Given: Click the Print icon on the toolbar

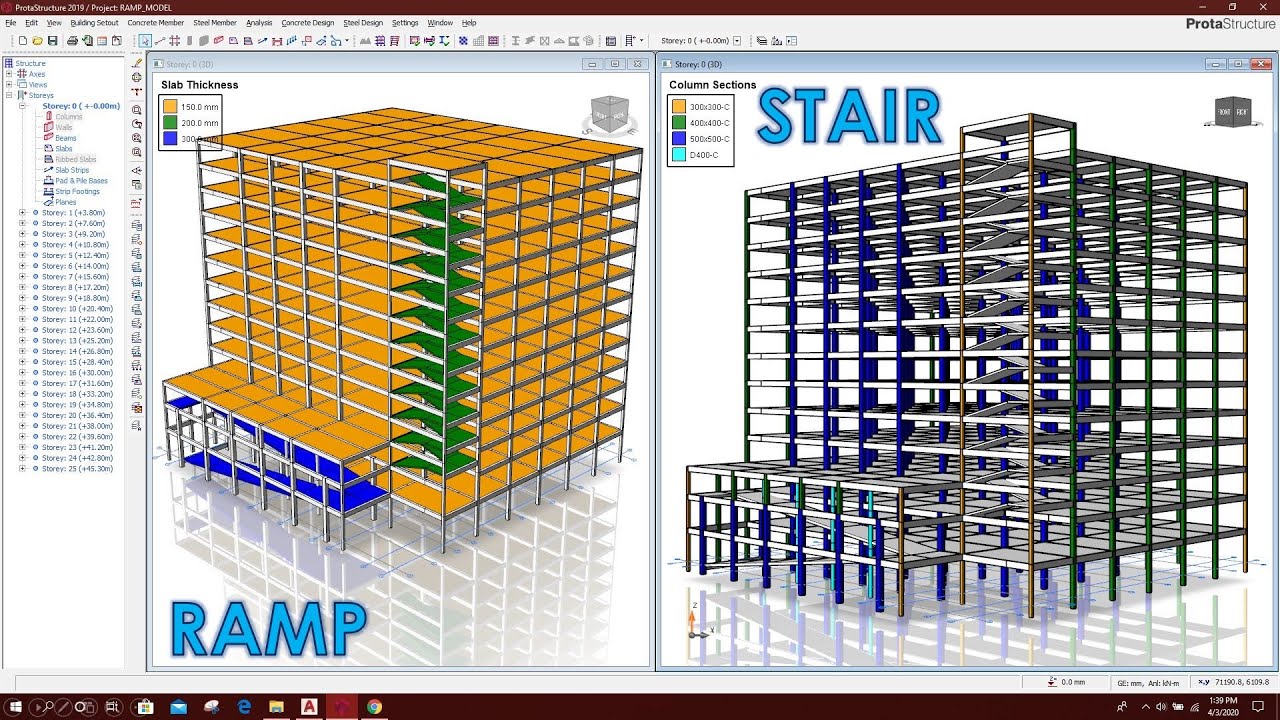Looking at the screenshot, I should [x=70, y=41].
